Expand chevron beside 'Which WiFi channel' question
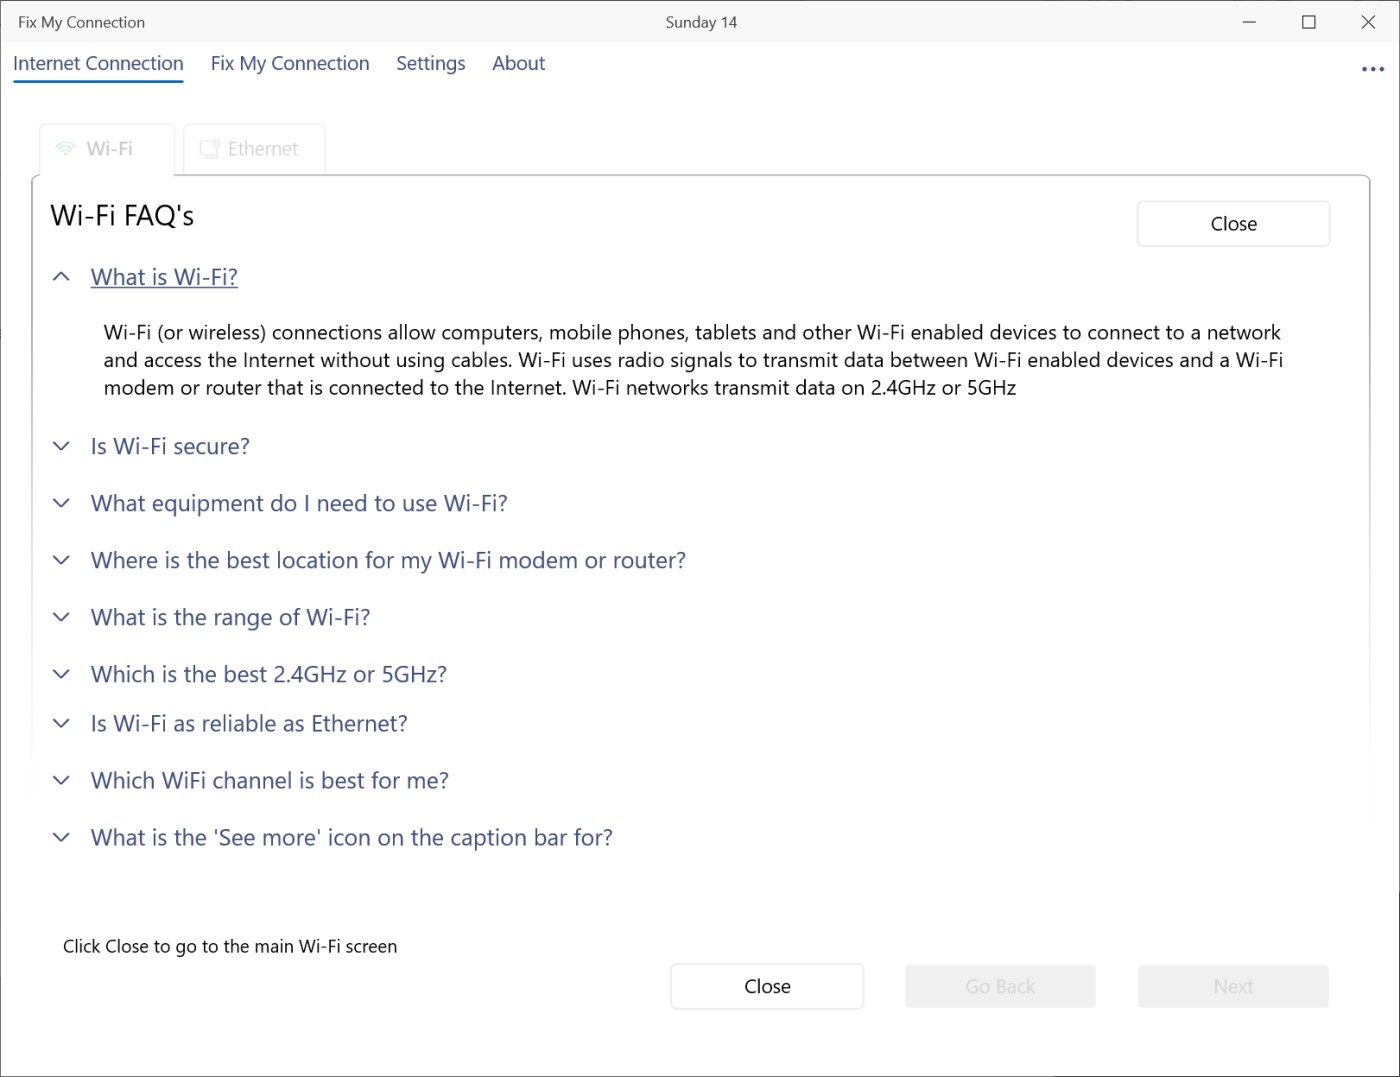This screenshot has width=1400, height=1077. coord(61,780)
